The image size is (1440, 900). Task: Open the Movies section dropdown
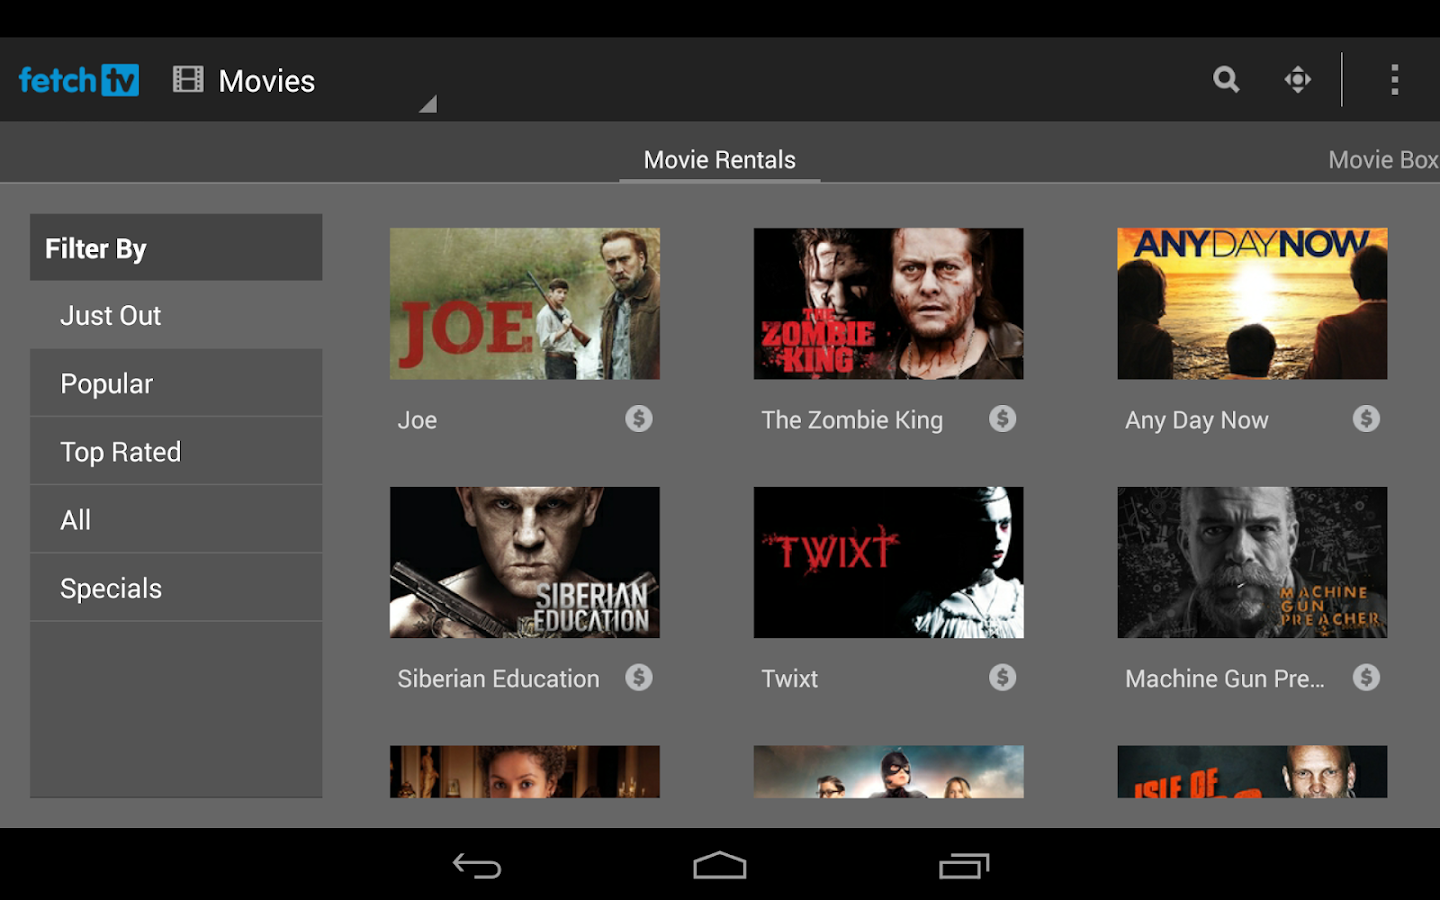click(266, 80)
